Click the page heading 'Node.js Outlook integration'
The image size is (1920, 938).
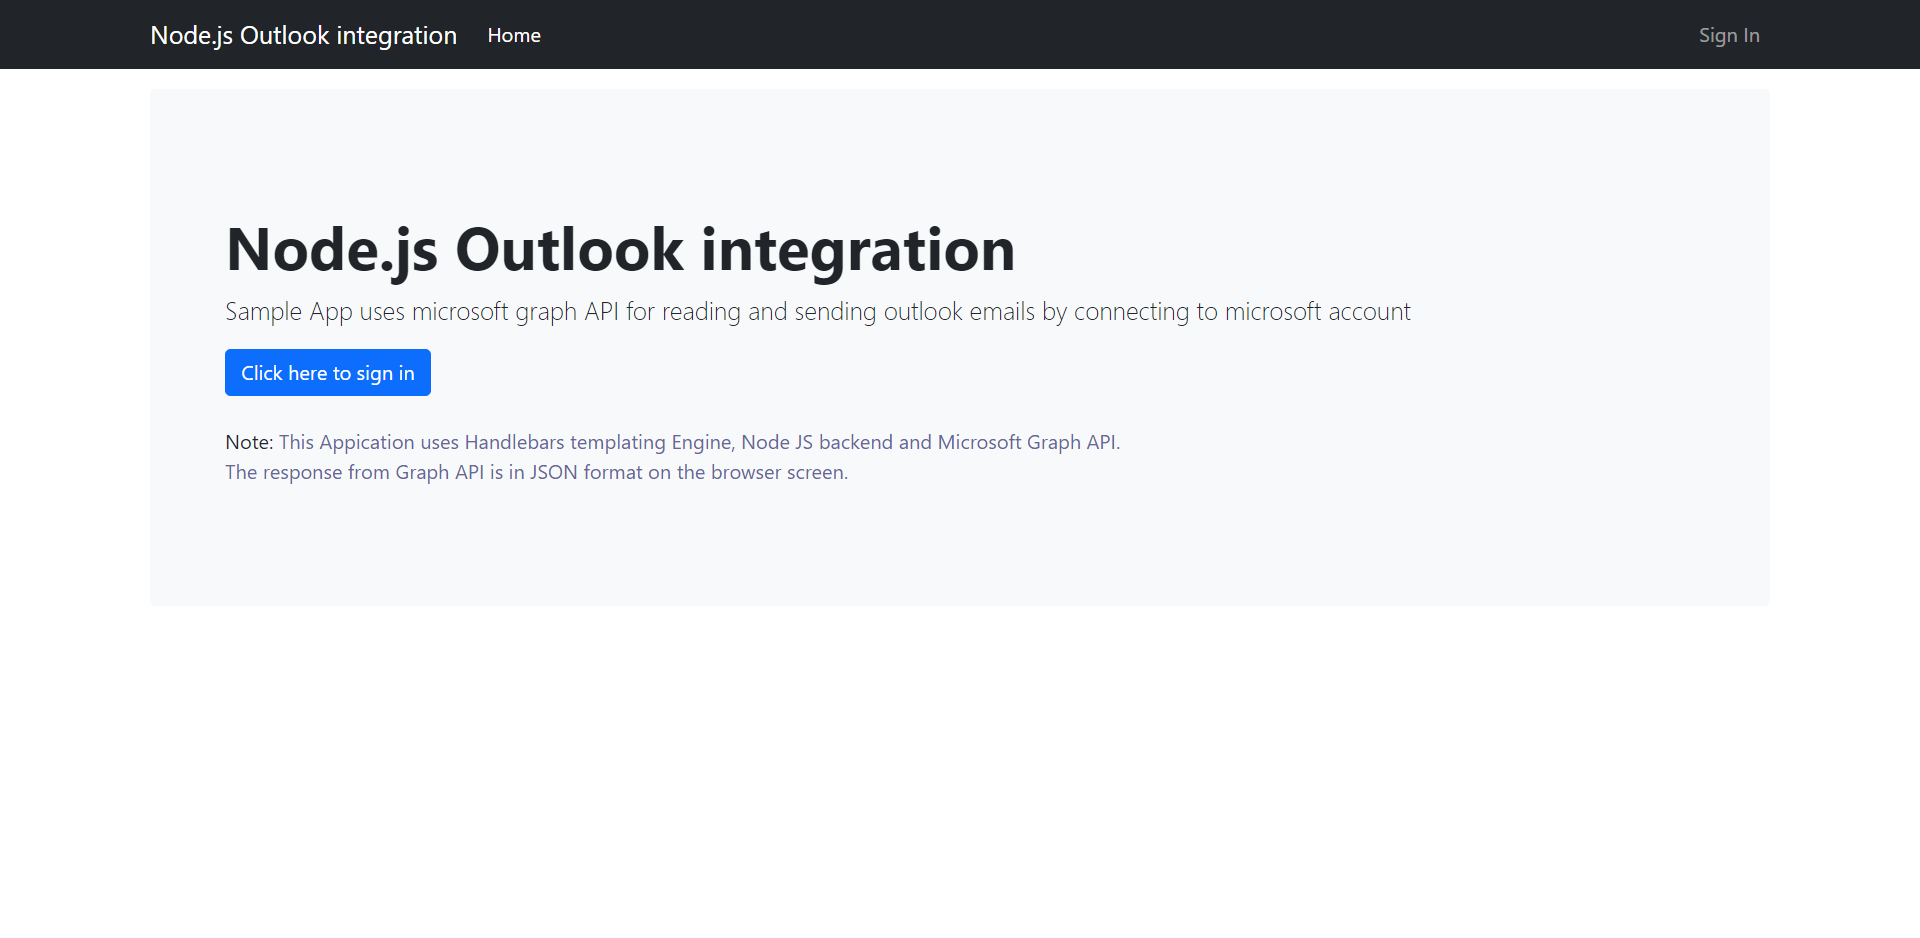coord(620,250)
